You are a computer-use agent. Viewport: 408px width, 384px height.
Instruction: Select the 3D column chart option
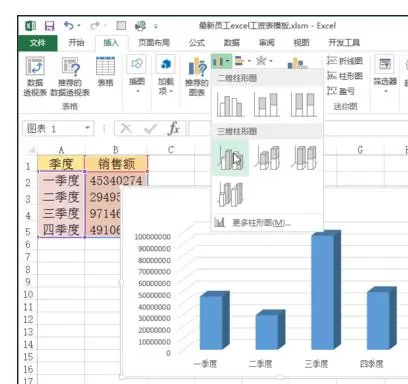[x=231, y=194]
